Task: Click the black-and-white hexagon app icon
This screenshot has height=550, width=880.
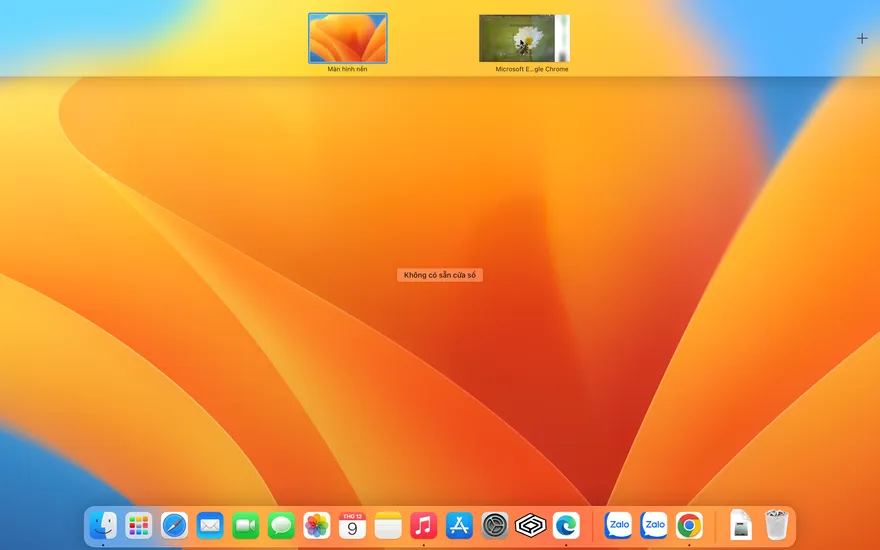Action: click(530, 526)
